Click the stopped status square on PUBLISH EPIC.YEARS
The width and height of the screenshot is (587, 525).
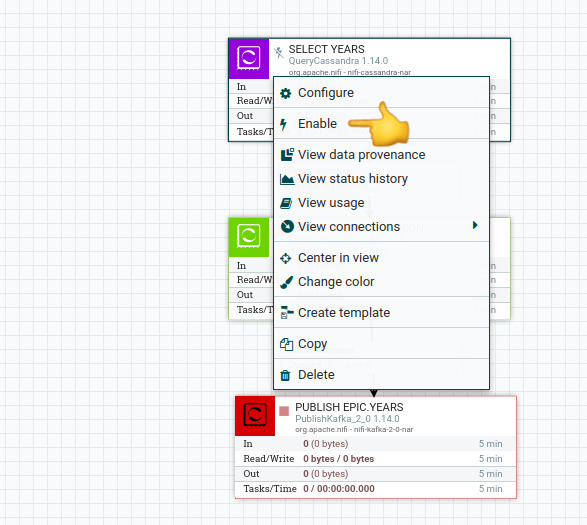click(284, 411)
